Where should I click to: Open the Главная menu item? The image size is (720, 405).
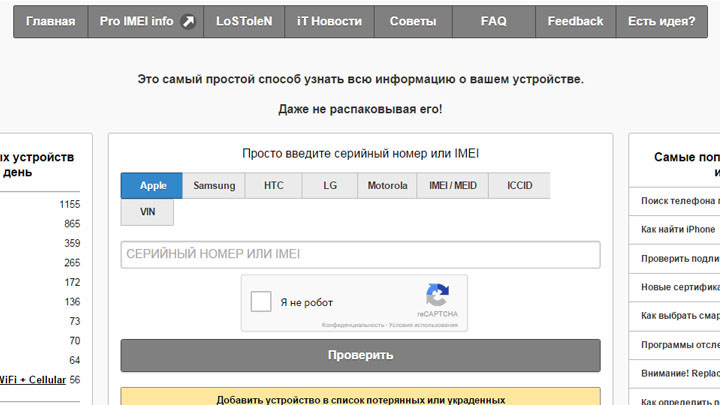(x=51, y=22)
